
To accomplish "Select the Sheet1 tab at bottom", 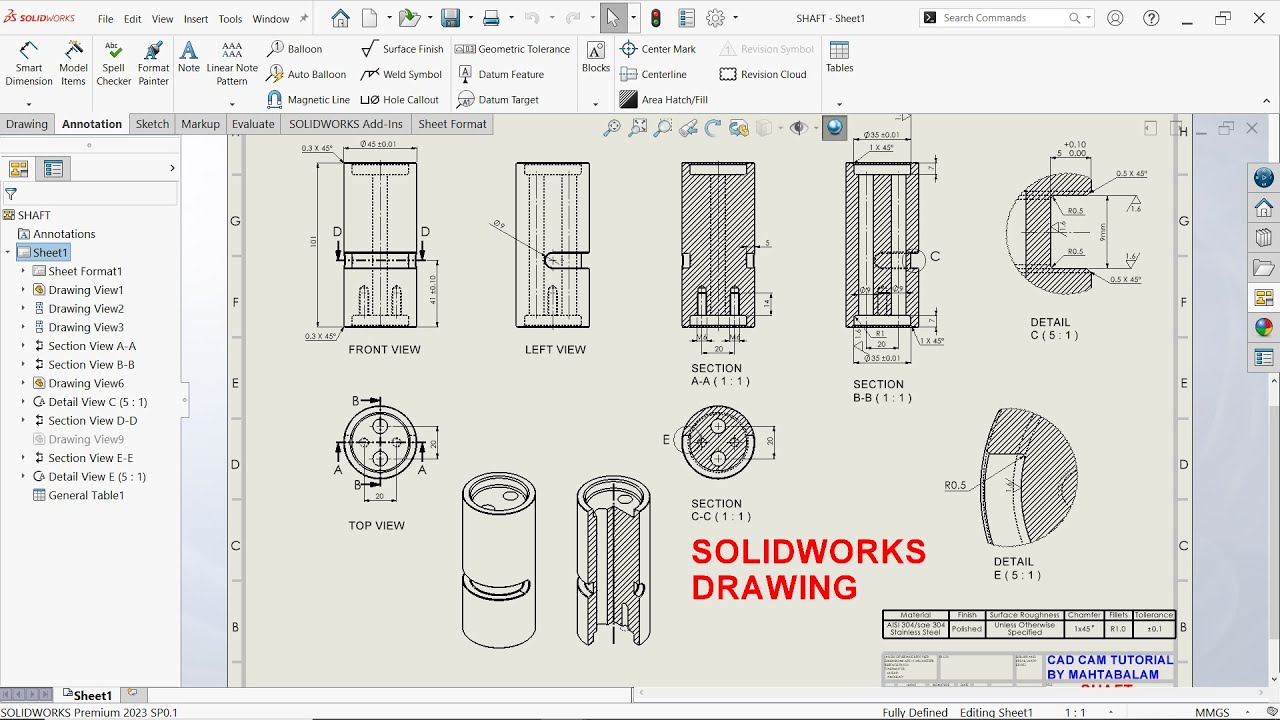I will point(87,695).
